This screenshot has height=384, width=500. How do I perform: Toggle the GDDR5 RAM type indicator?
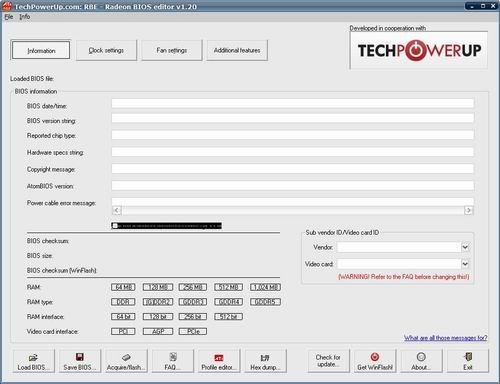point(265,302)
